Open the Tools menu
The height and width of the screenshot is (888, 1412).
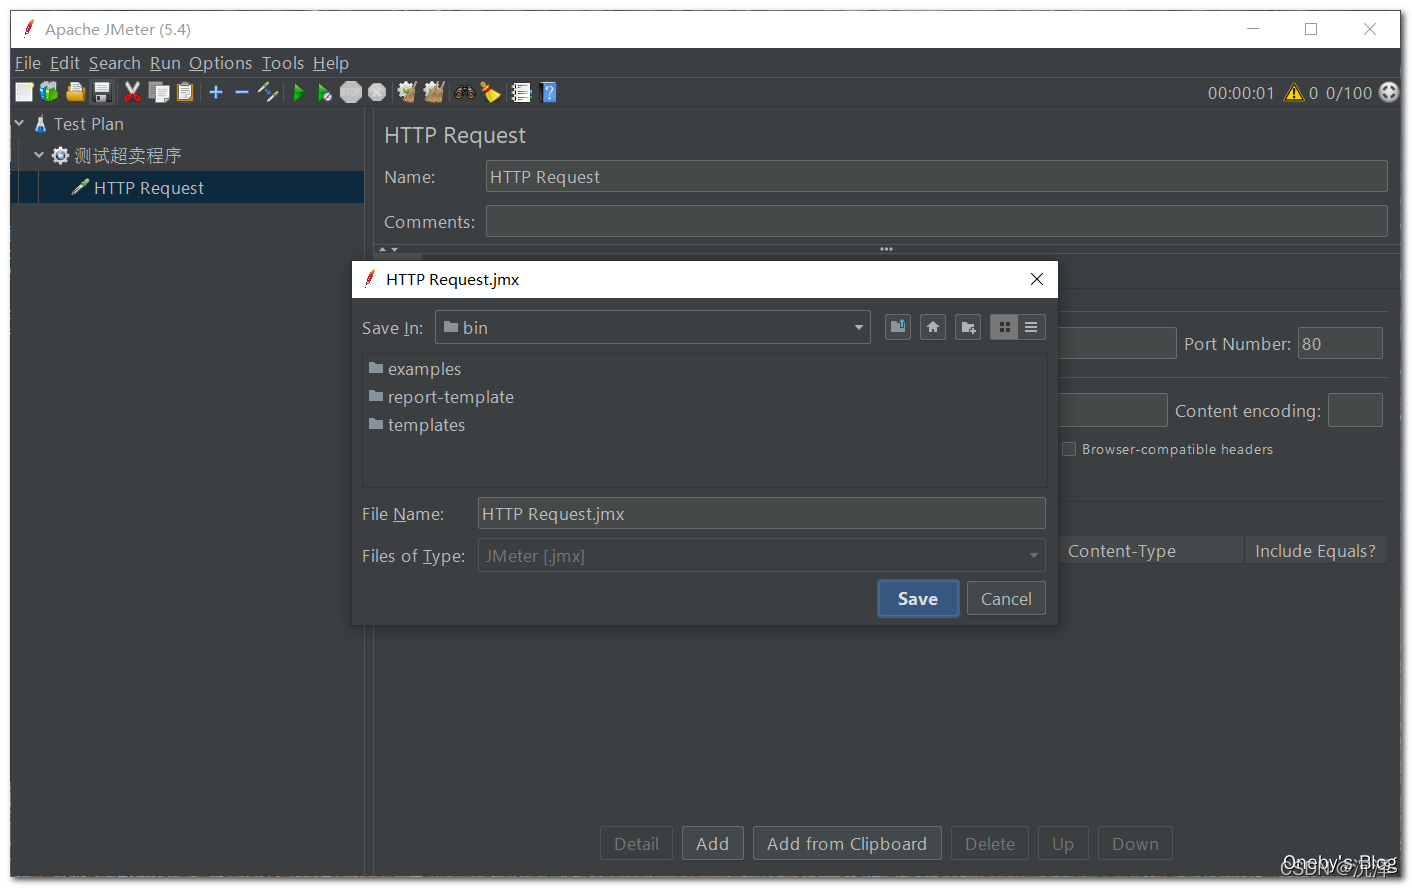point(283,63)
